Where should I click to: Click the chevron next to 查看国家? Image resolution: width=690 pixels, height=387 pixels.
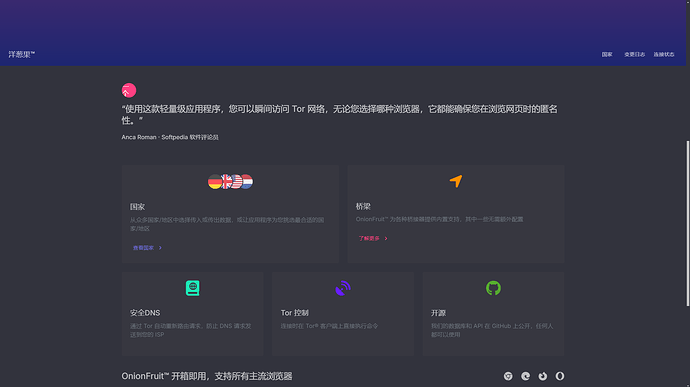click(160, 248)
